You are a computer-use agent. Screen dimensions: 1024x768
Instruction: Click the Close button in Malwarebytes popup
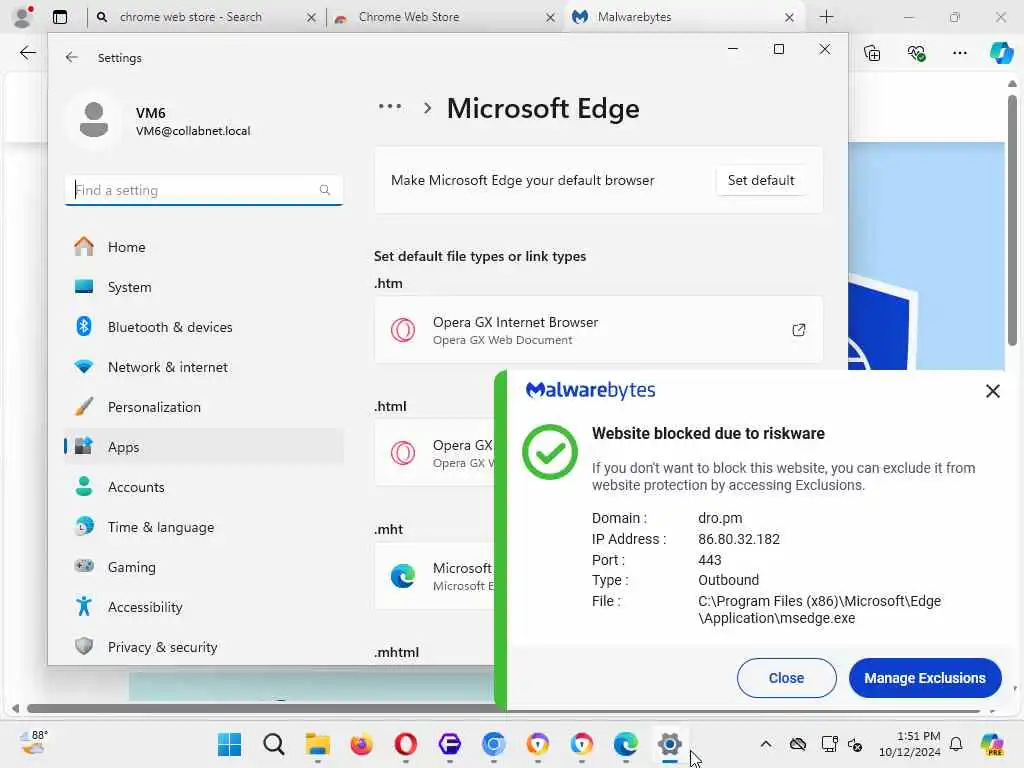pyautogui.click(x=786, y=678)
